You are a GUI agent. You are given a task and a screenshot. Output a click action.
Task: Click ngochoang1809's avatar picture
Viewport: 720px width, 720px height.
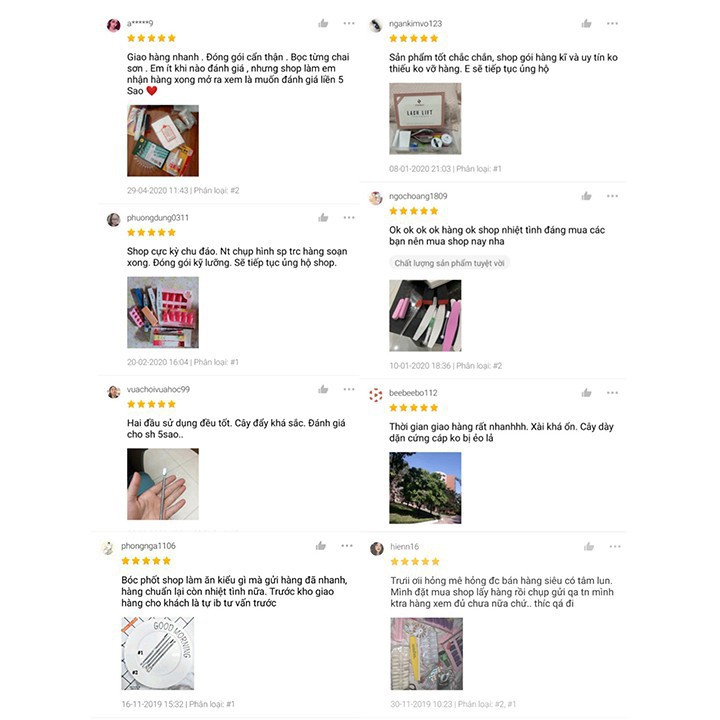coord(376,198)
